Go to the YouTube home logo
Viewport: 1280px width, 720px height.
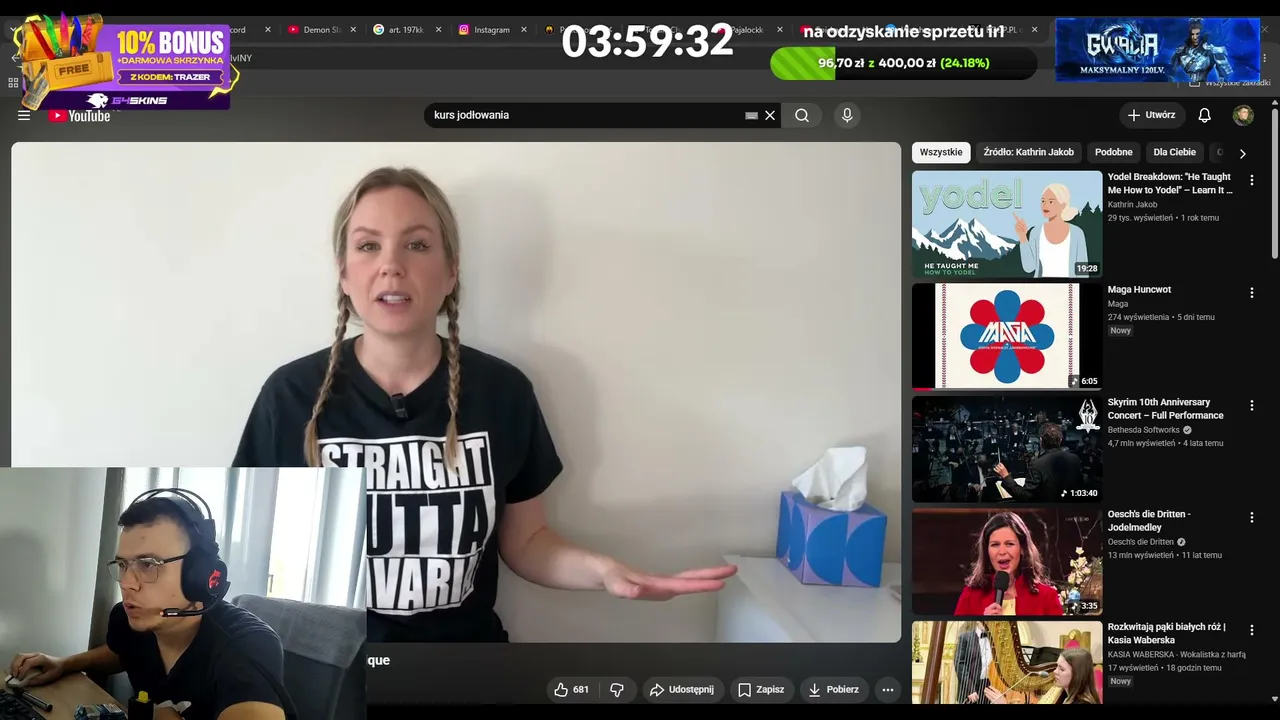[x=79, y=116]
